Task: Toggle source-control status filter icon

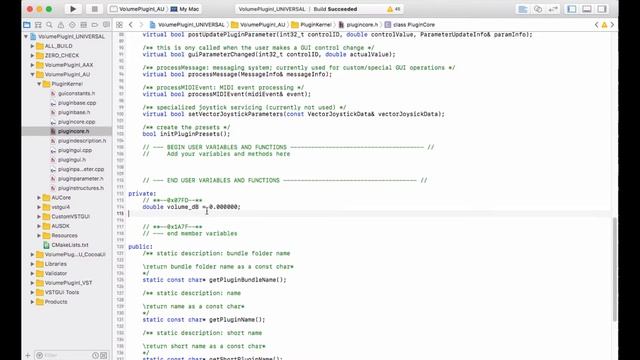Action: click(104, 356)
